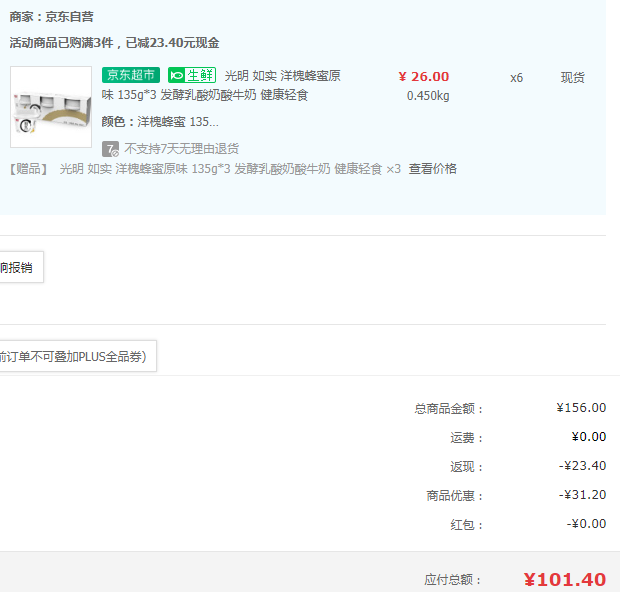Select product price ¥ 26.00

[x=424, y=77]
